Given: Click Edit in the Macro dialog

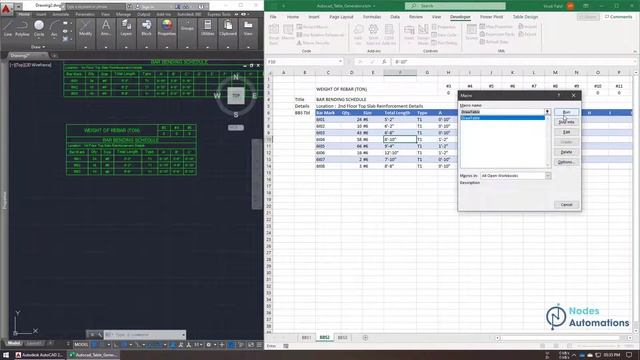Looking at the screenshot, I should pos(567,132).
